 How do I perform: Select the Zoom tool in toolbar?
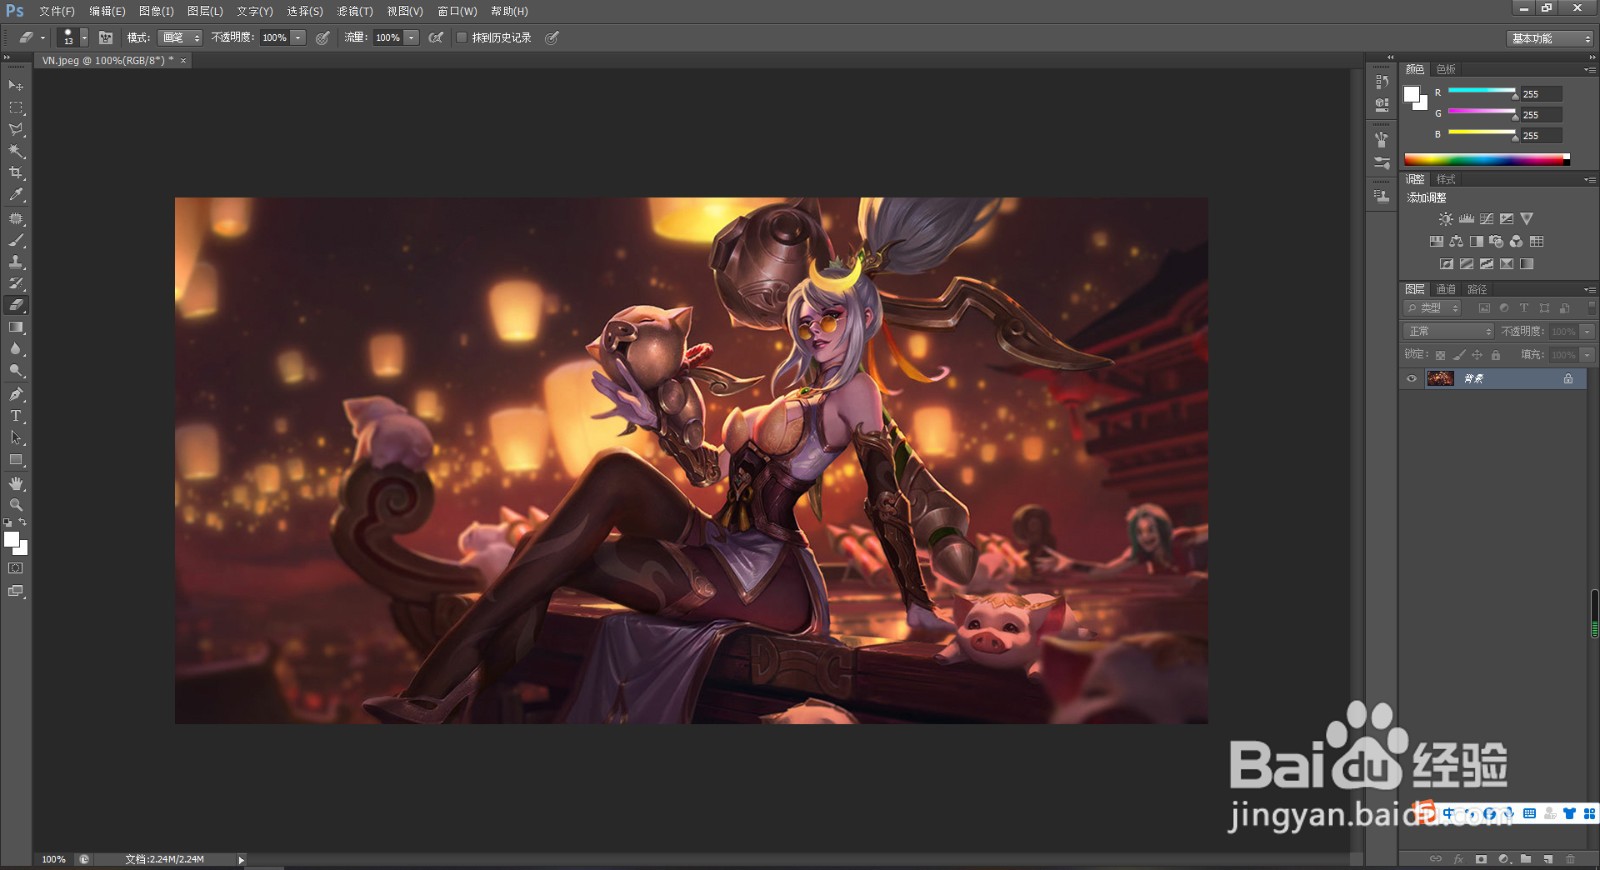(x=16, y=505)
